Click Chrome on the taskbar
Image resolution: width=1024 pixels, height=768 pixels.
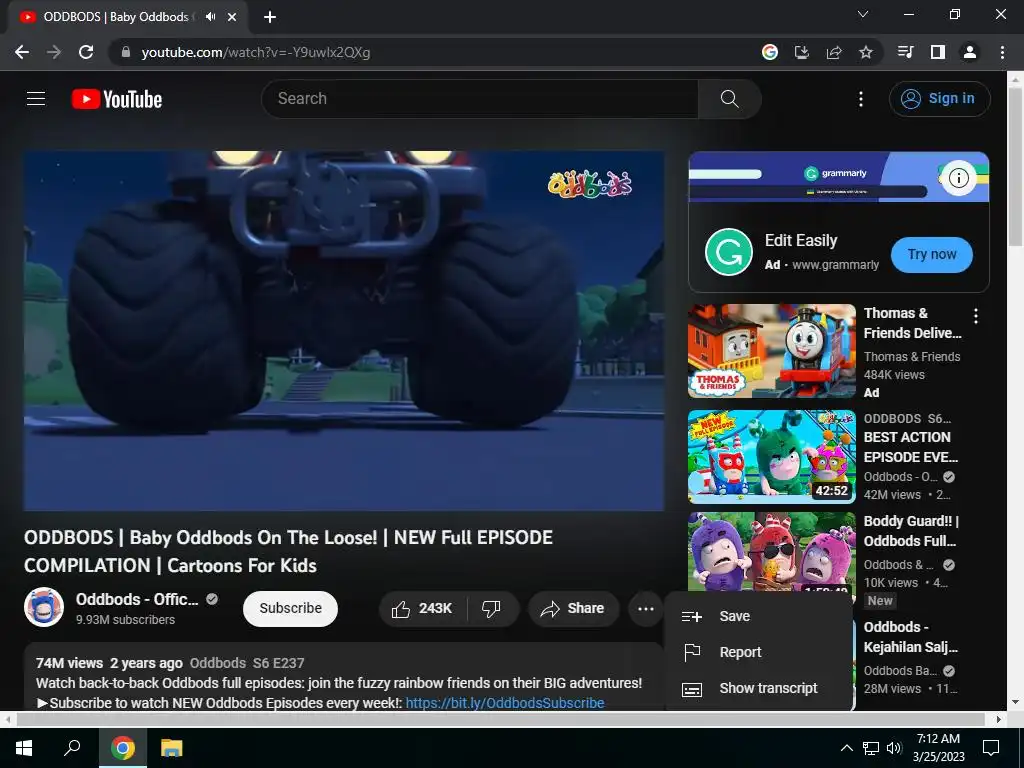[122, 748]
